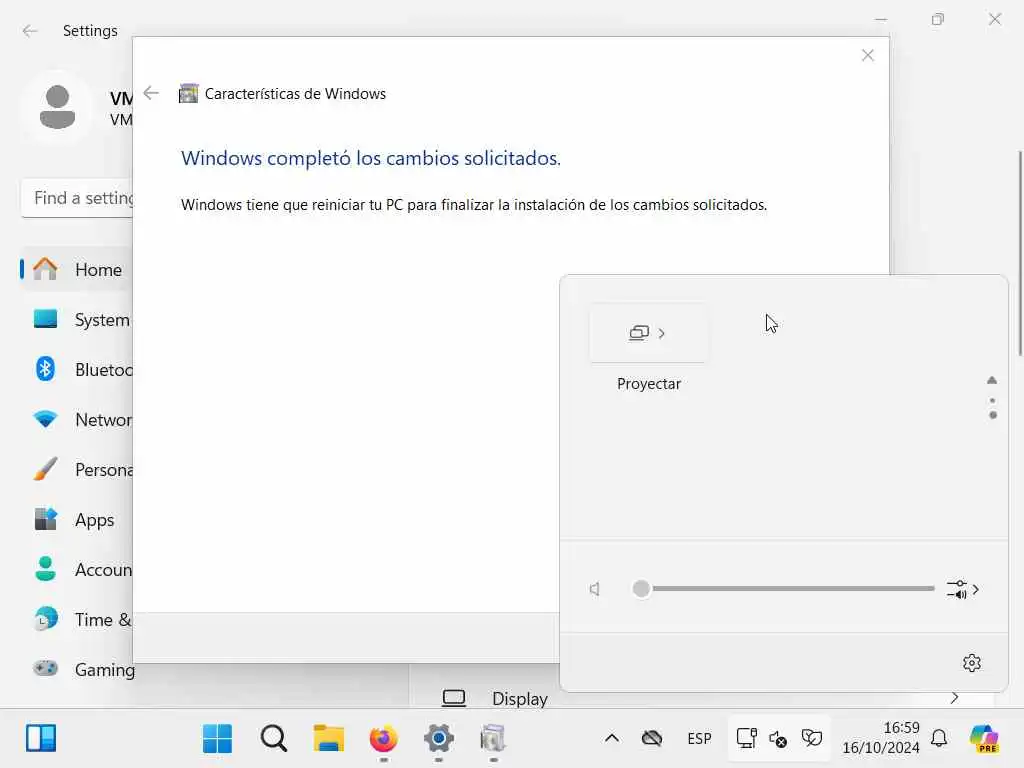Launch Copilot preview from the taskbar

tap(984, 739)
